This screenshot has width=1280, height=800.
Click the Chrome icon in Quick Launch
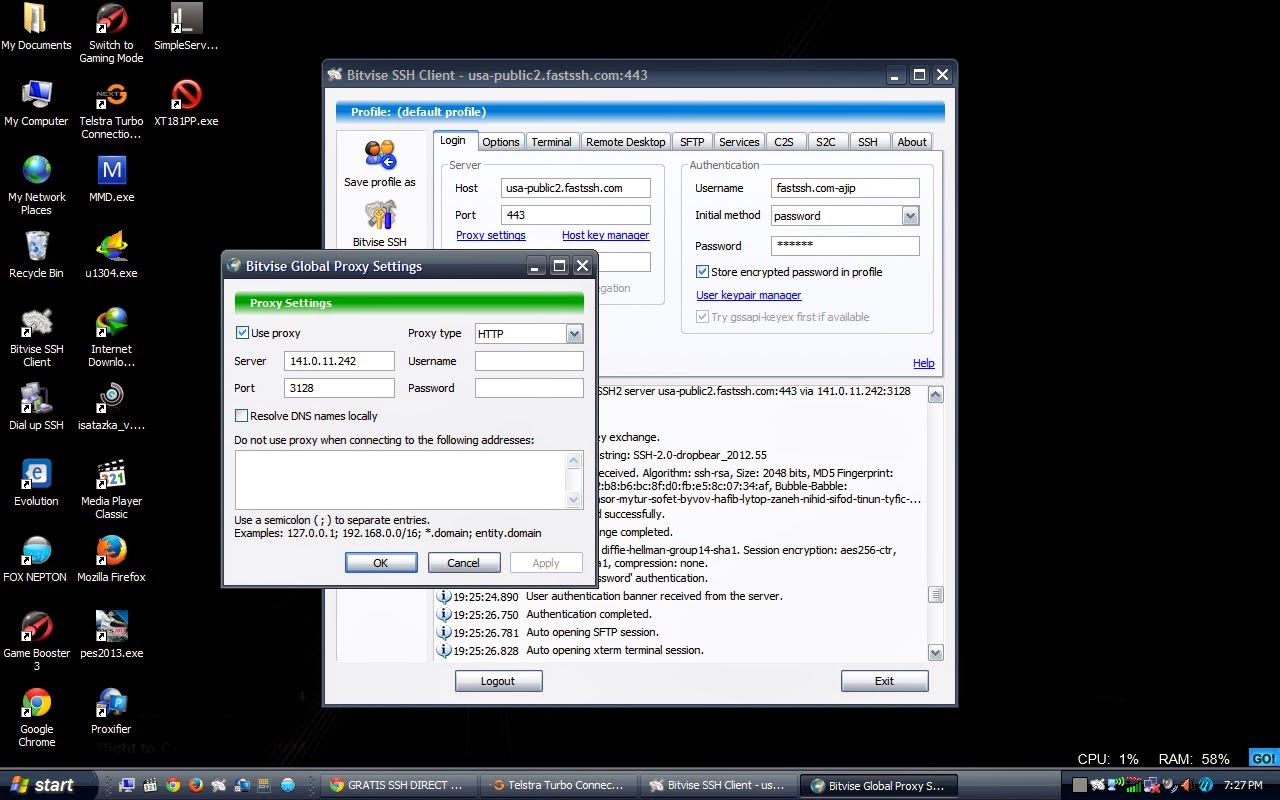pyautogui.click(x=173, y=785)
